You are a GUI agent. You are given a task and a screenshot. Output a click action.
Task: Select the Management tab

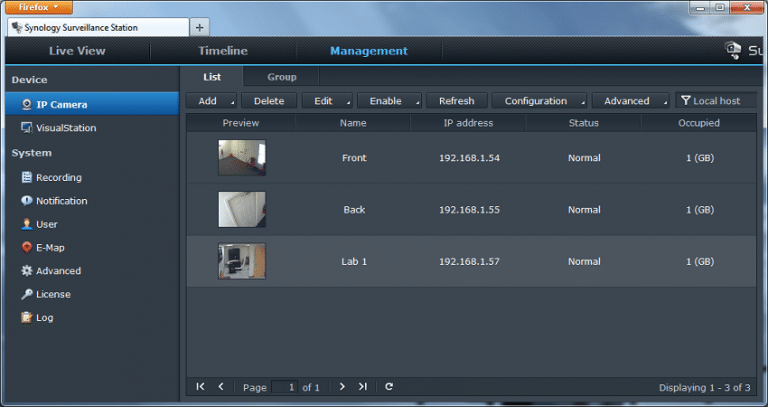tap(369, 51)
